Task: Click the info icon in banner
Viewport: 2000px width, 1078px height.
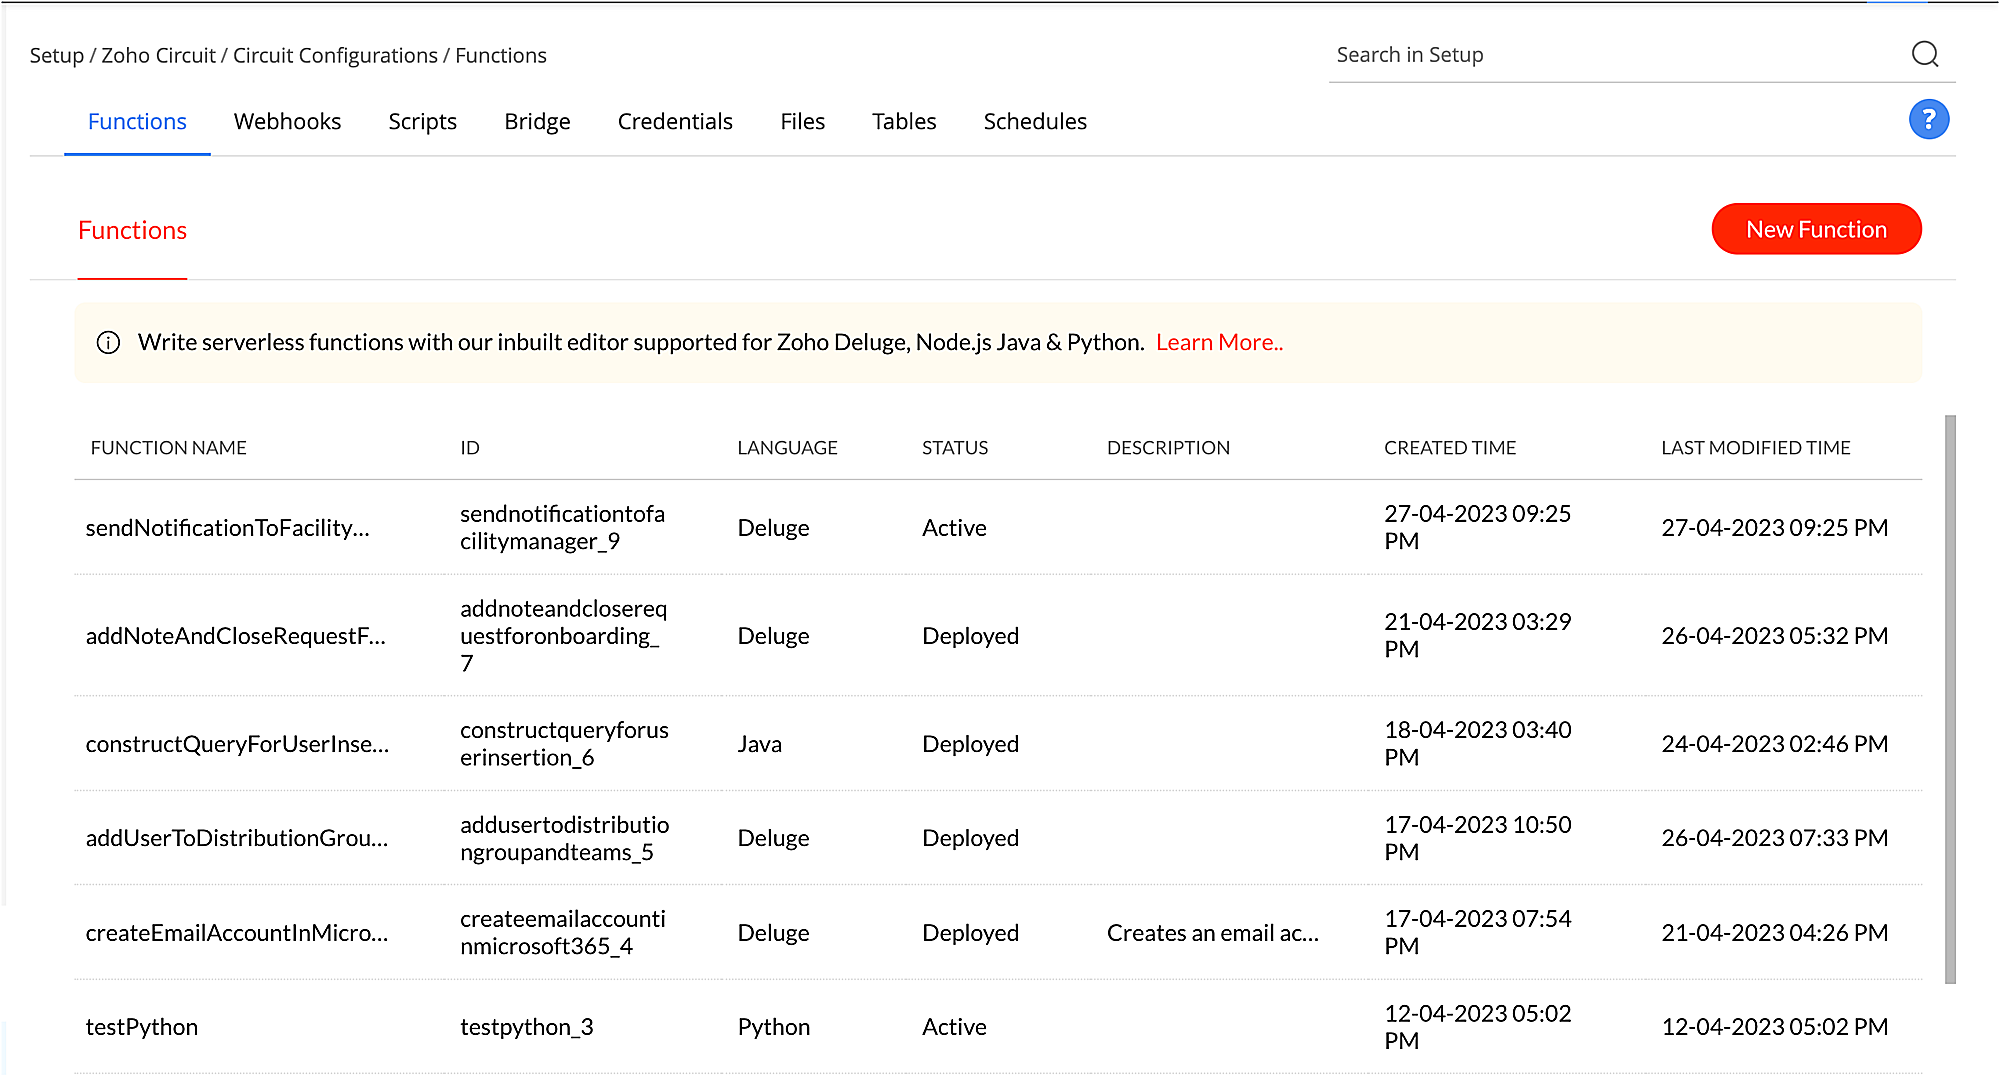Action: pos(108,343)
